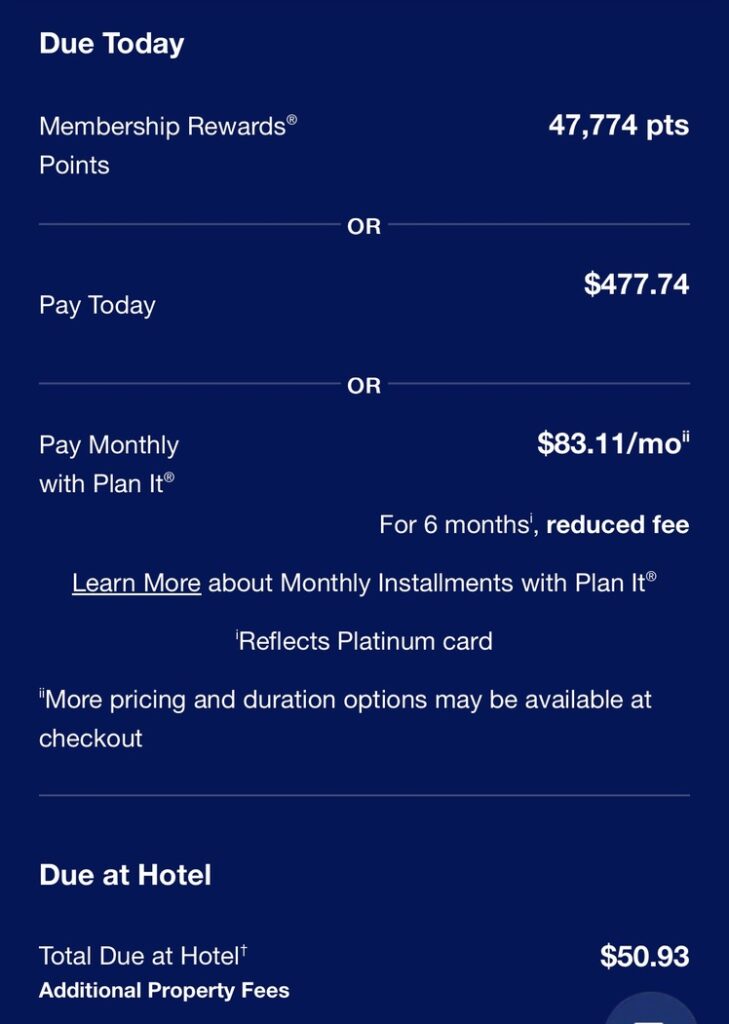Tap the Due at Hotel heading

[x=125, y=875]
